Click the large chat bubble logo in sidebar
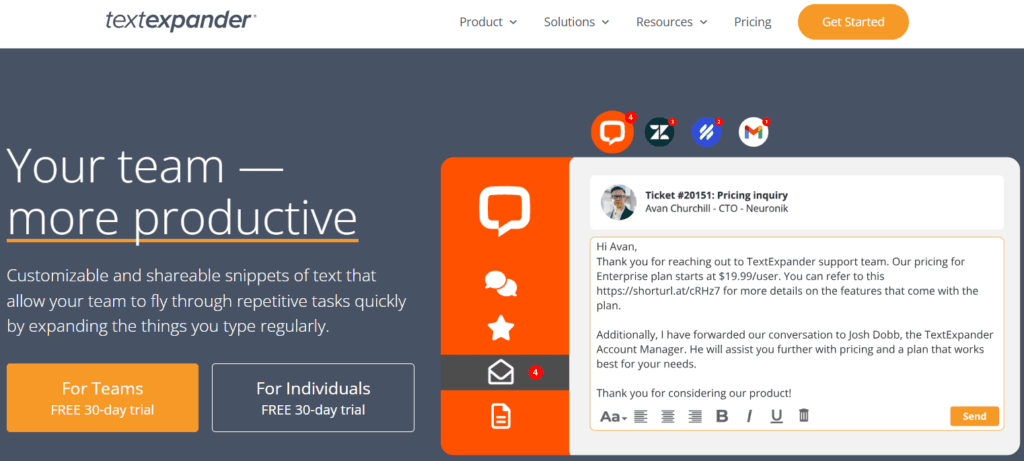Viewport: 1024px width, 461px height. pos(504,212)
